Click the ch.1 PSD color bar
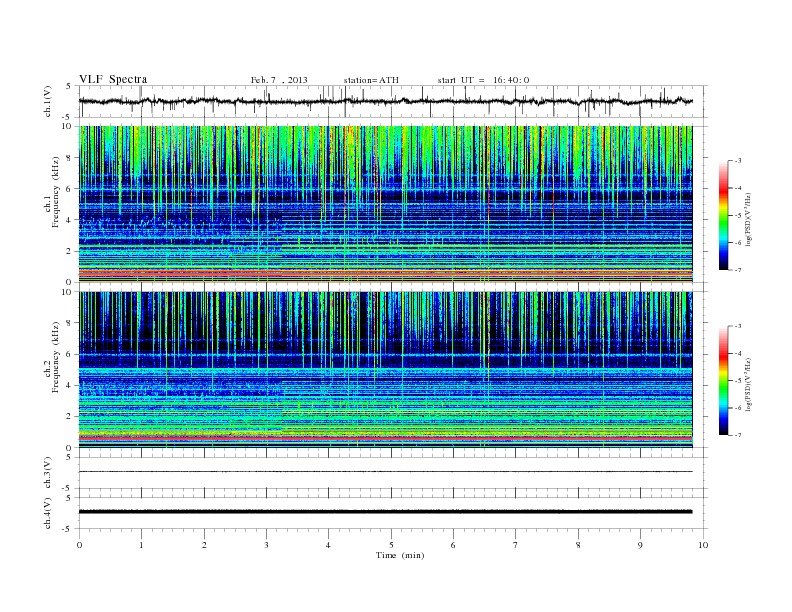The width and height of the screenshot is (792, 612). coord(724,215)
